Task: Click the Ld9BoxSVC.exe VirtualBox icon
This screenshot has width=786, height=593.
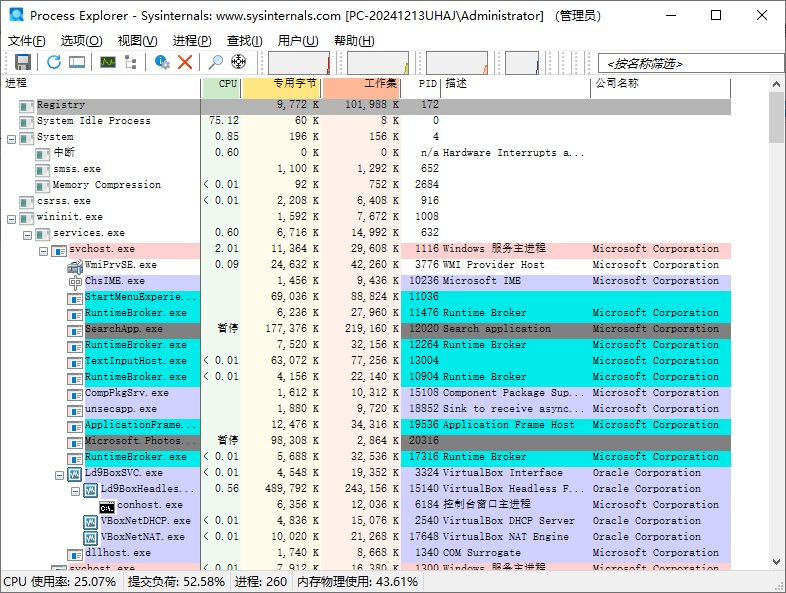Action: pos(75,474)
